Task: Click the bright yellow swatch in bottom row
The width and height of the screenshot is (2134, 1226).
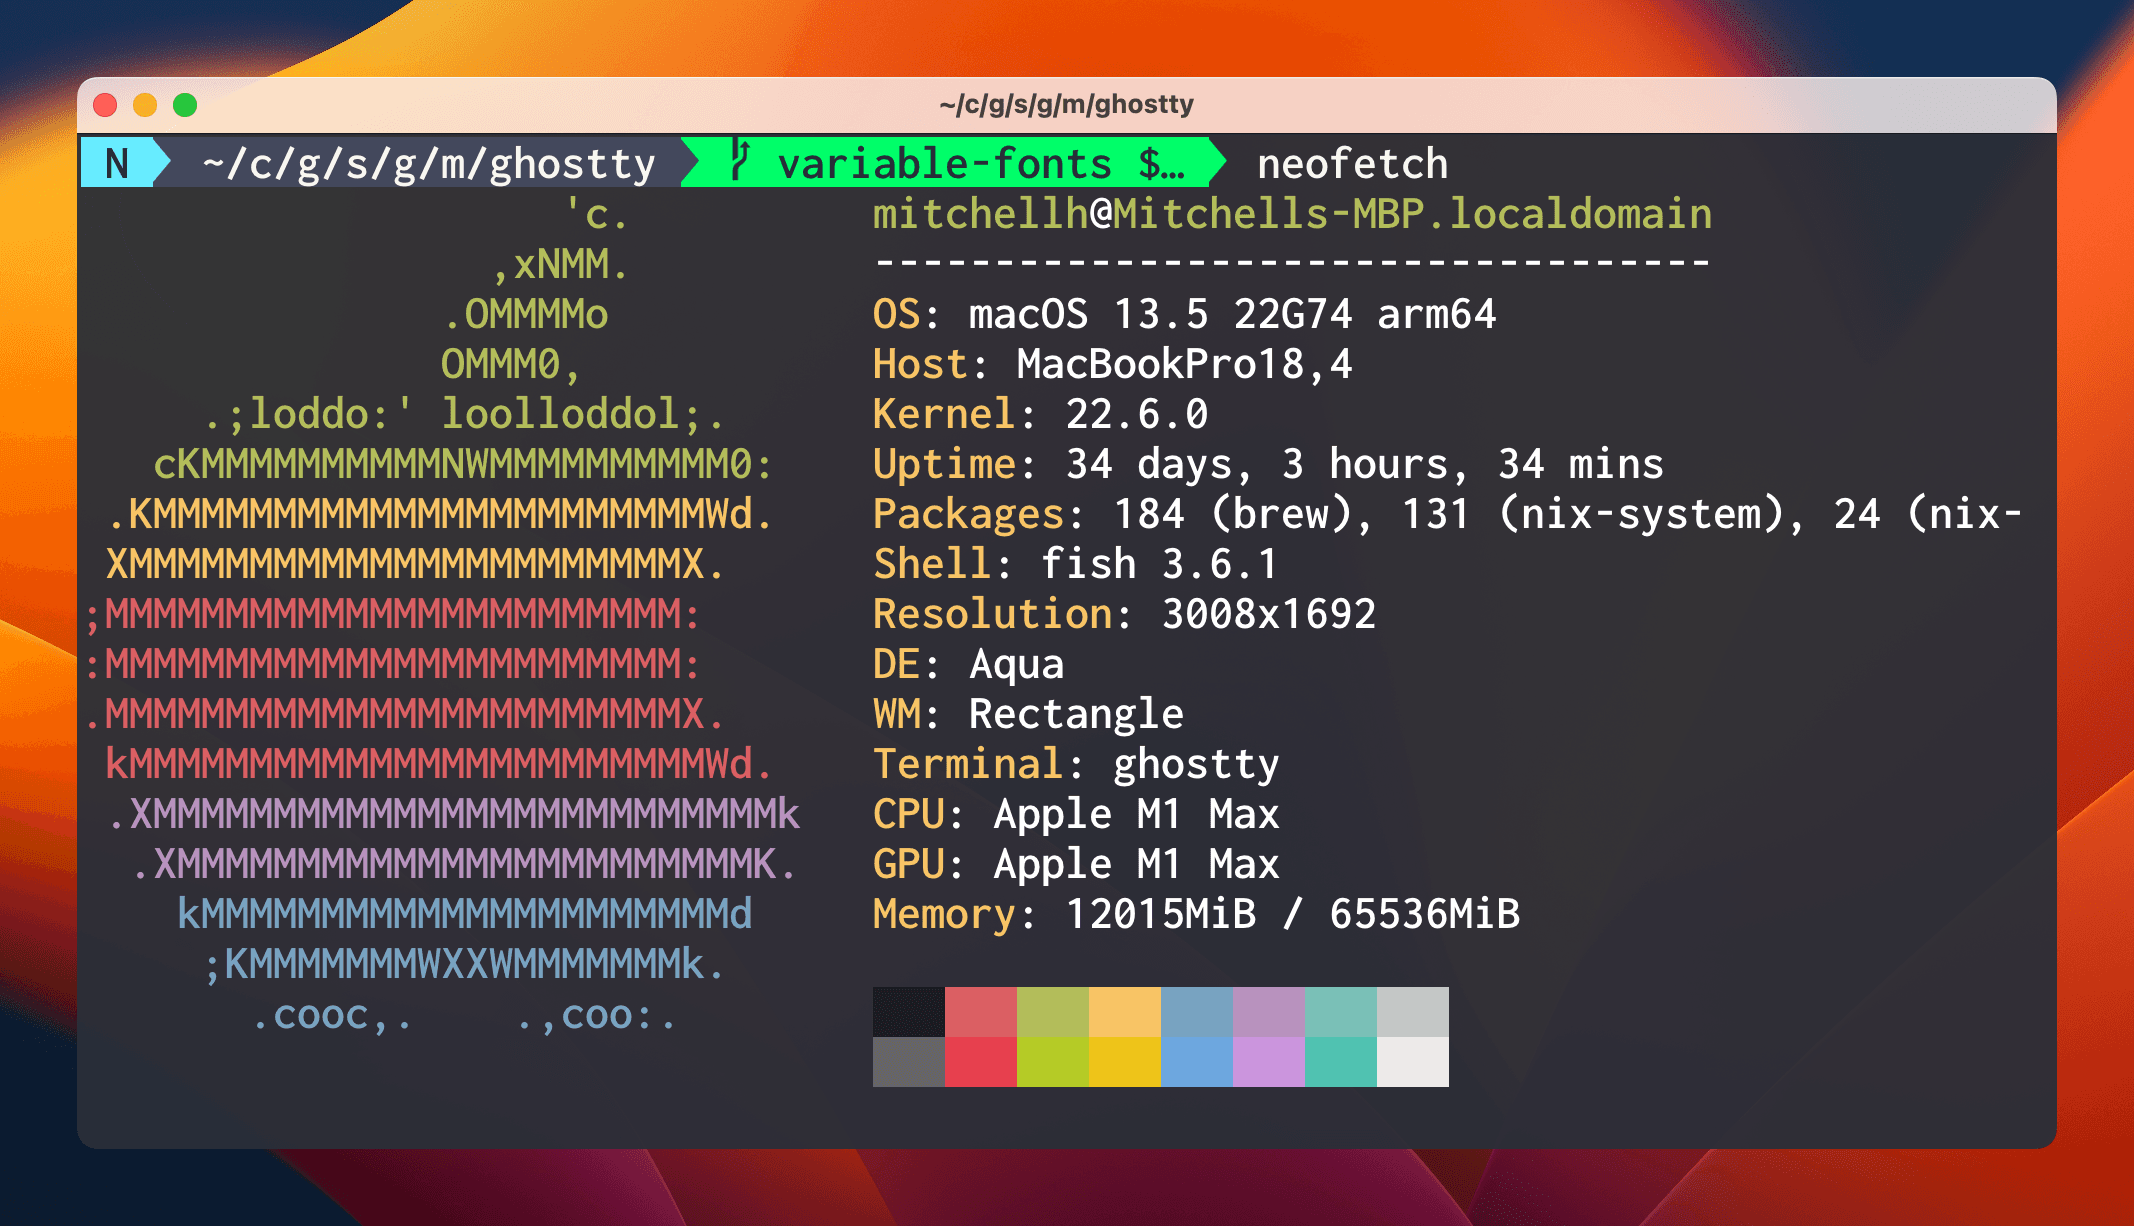Action: [1125, 1062]
